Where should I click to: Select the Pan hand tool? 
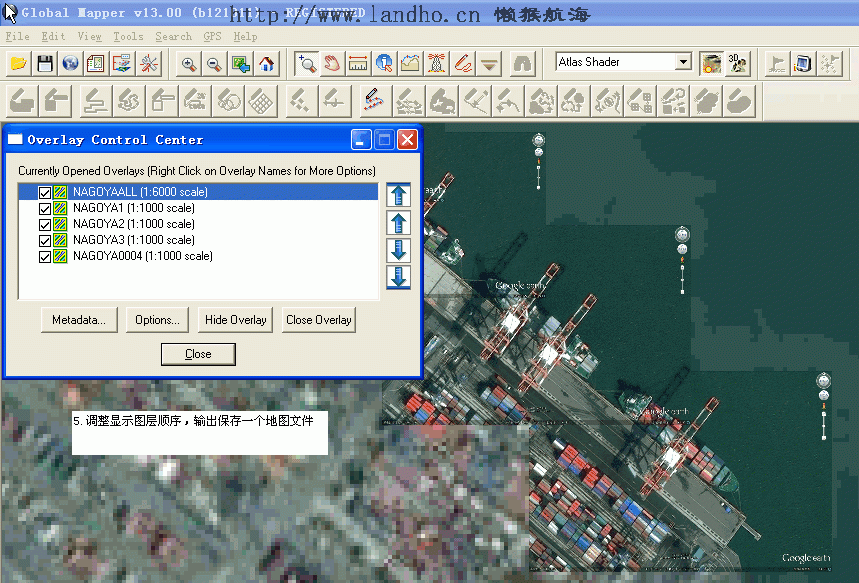tap(332, 64)
